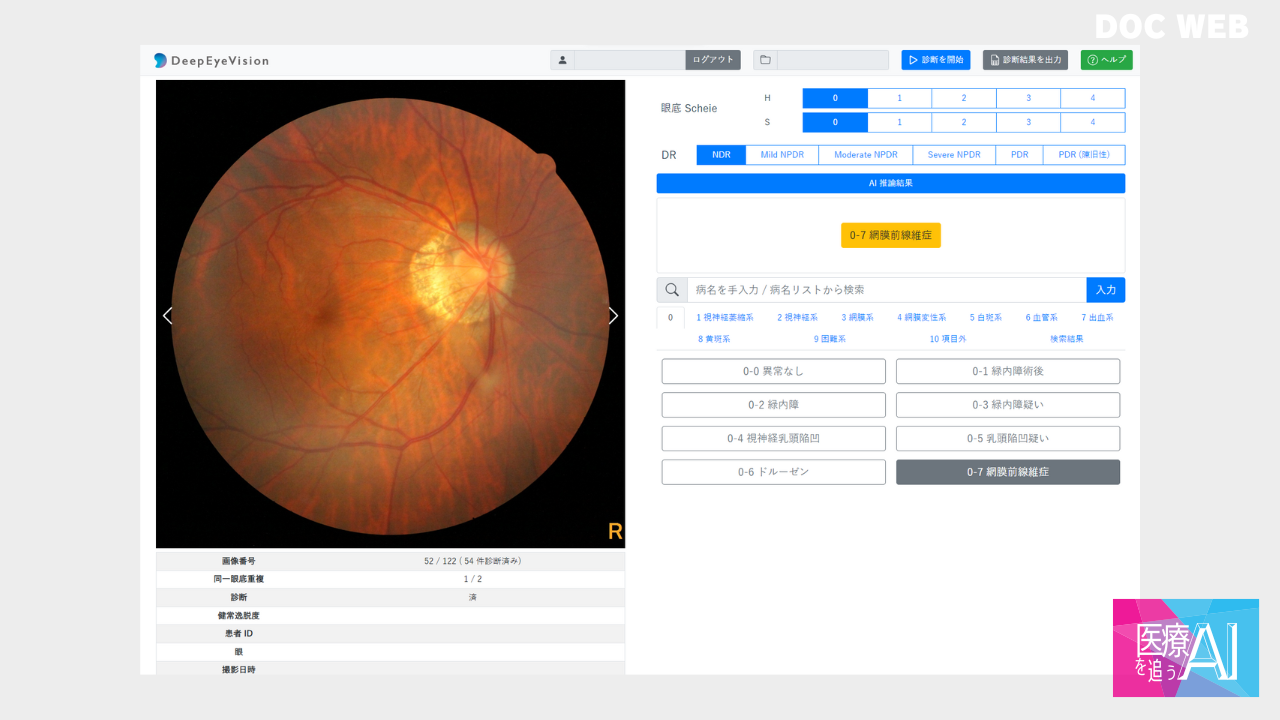Select Mild NPDR grade
This screenshot has width=1280, height=720.
click(782, 155)
